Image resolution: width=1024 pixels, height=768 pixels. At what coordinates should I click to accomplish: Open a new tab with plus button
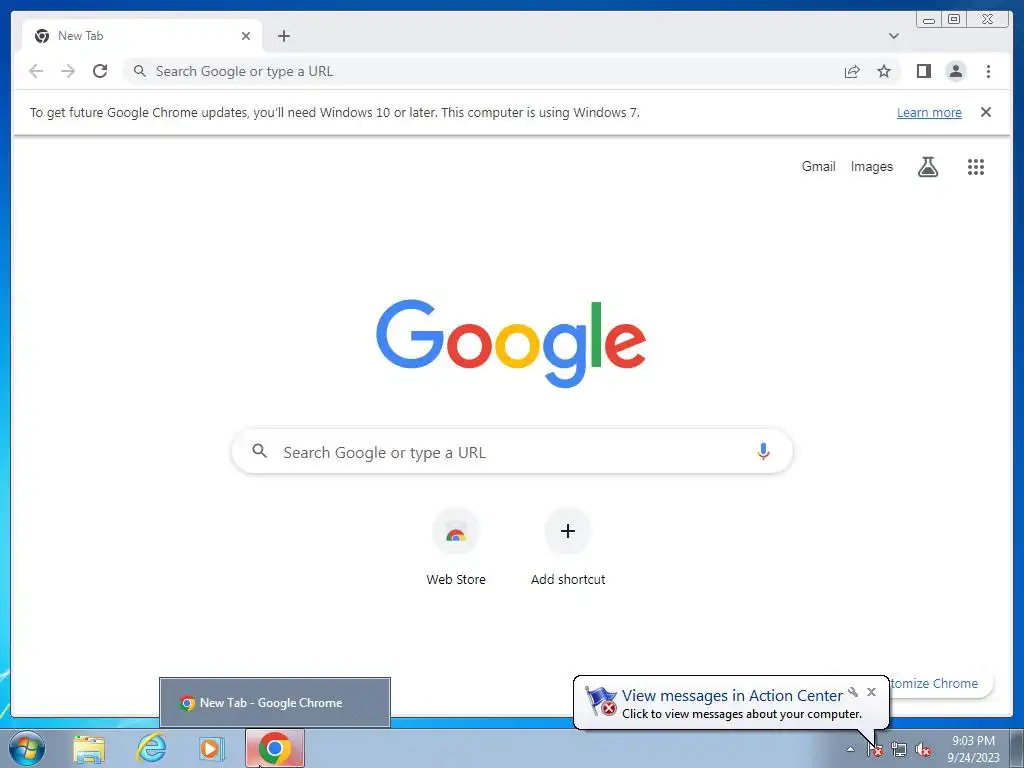coord(283,36)
